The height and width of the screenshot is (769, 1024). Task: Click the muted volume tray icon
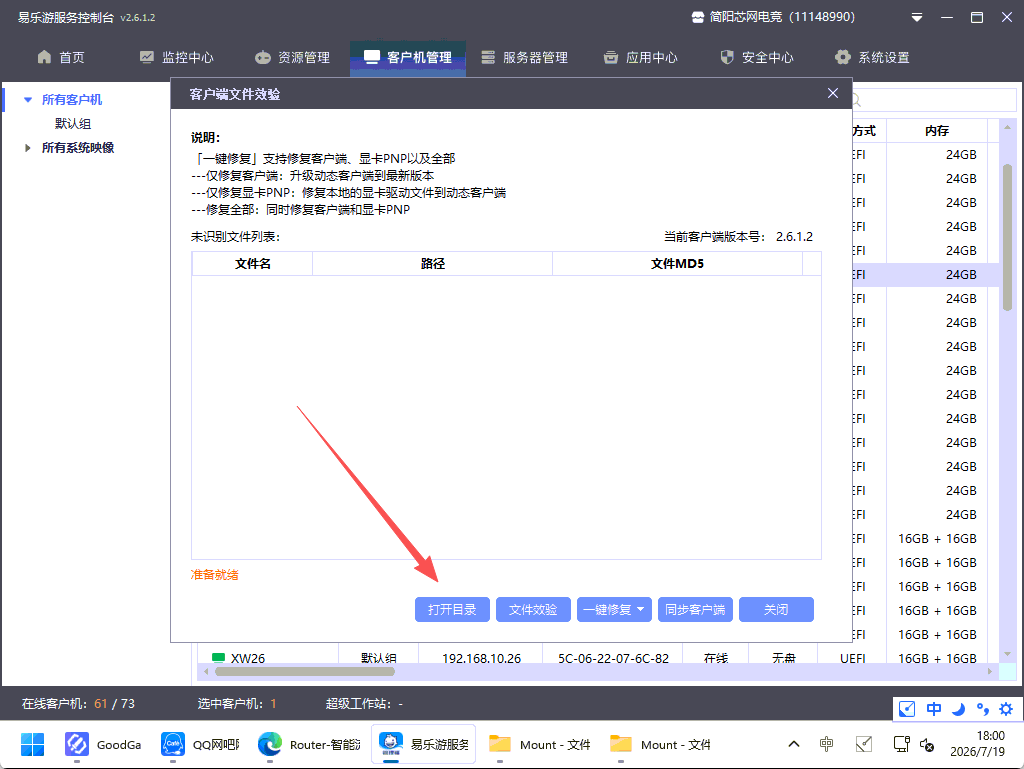927,745
